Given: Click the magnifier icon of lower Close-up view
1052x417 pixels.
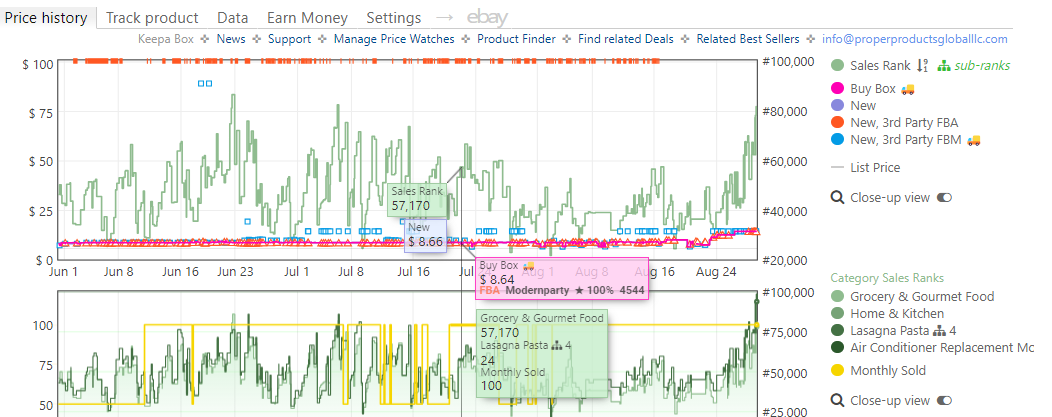Looking at the screenshot, I should click(837, 400).
